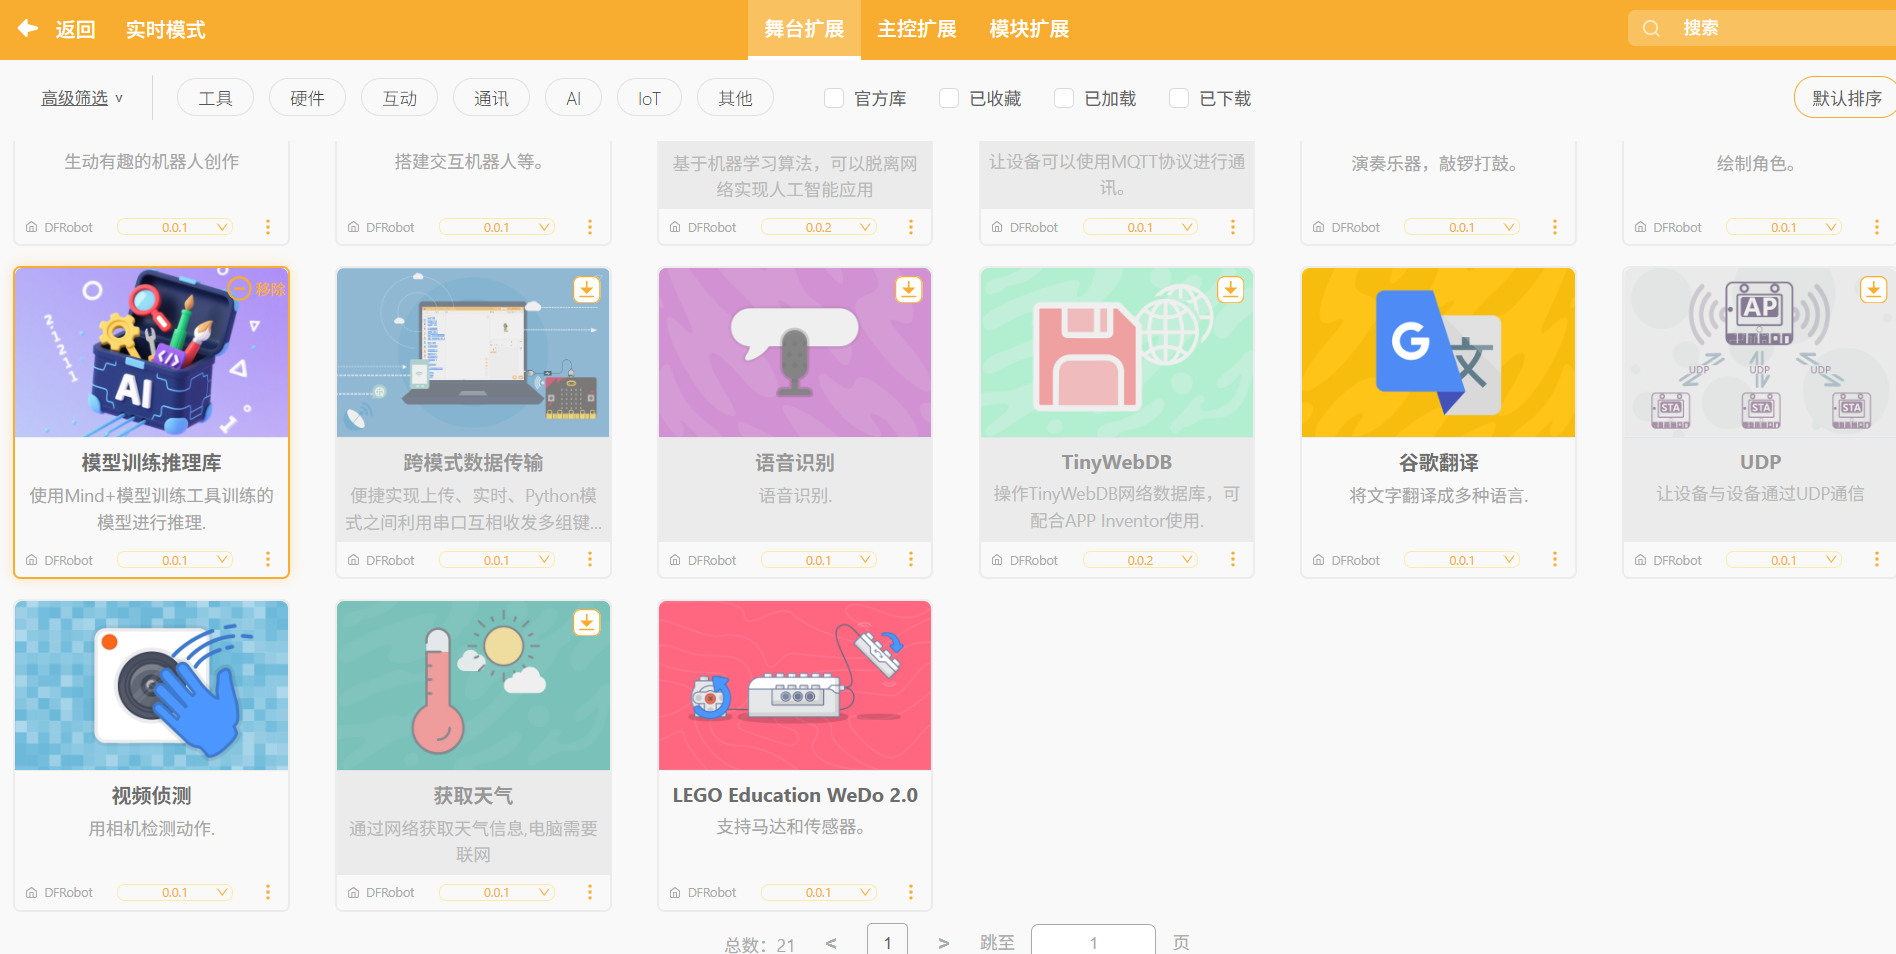Check the 已收藏 filter box

pyautogui.click(x=949, y=98)
